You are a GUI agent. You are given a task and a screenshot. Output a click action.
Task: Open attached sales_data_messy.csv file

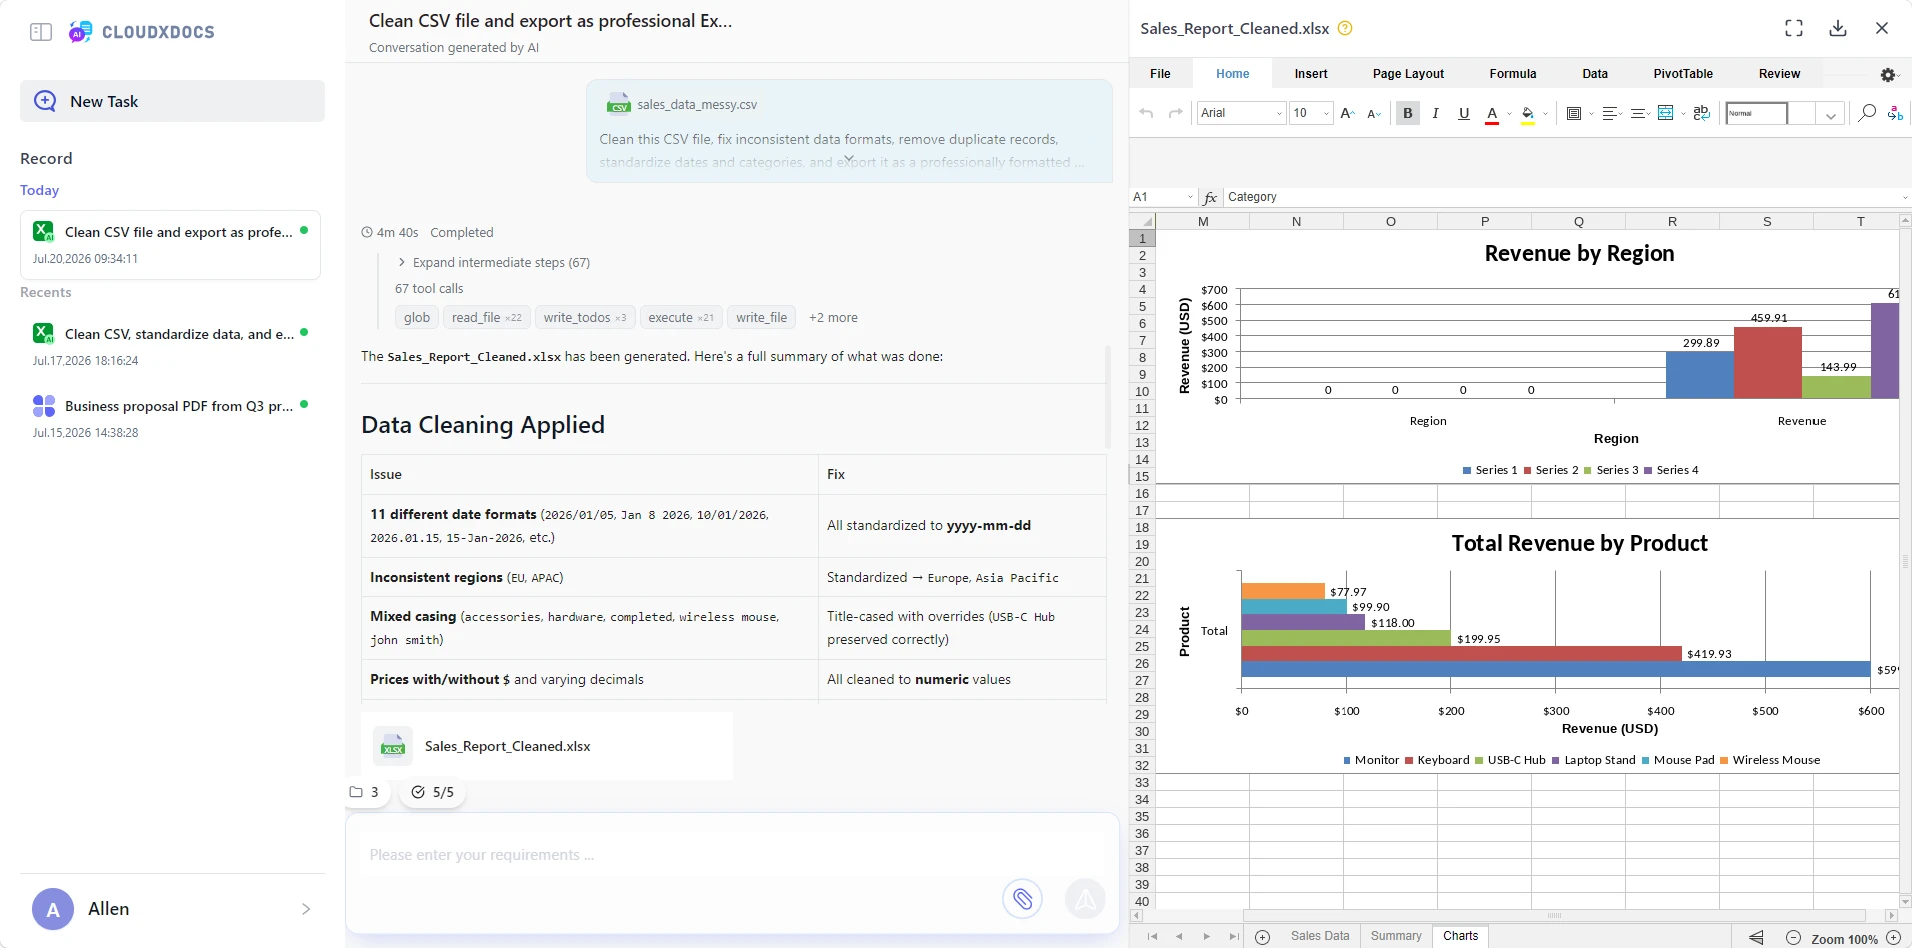coord(682,104)
